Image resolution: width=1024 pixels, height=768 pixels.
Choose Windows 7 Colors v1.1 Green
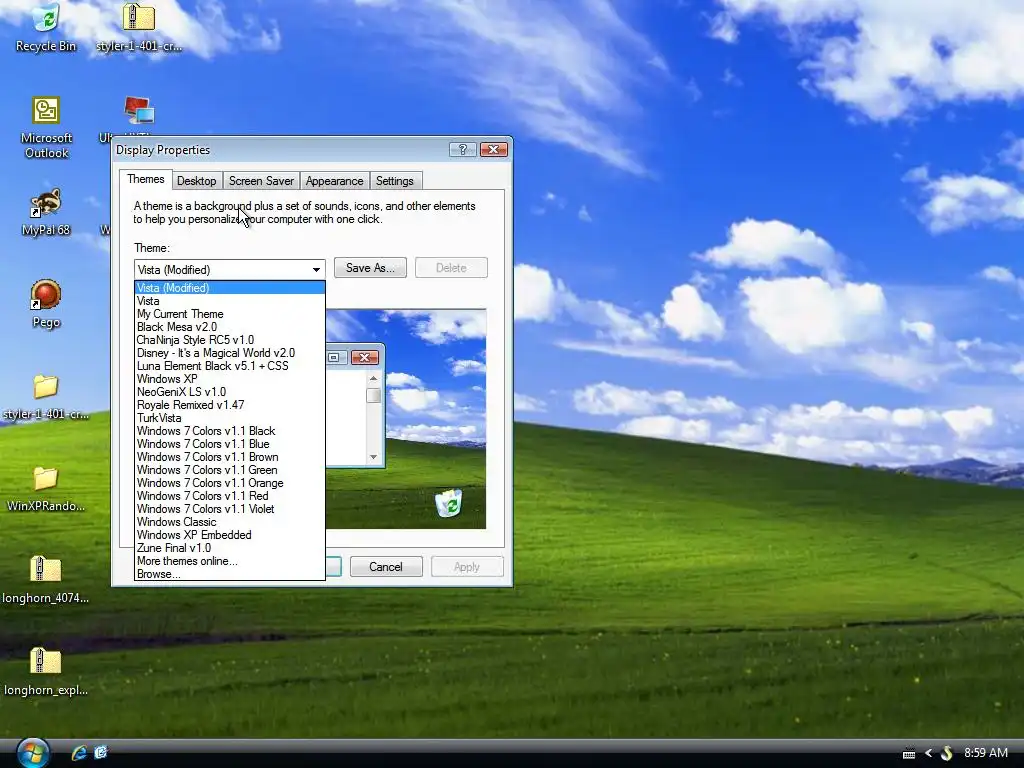pos(230,470)
